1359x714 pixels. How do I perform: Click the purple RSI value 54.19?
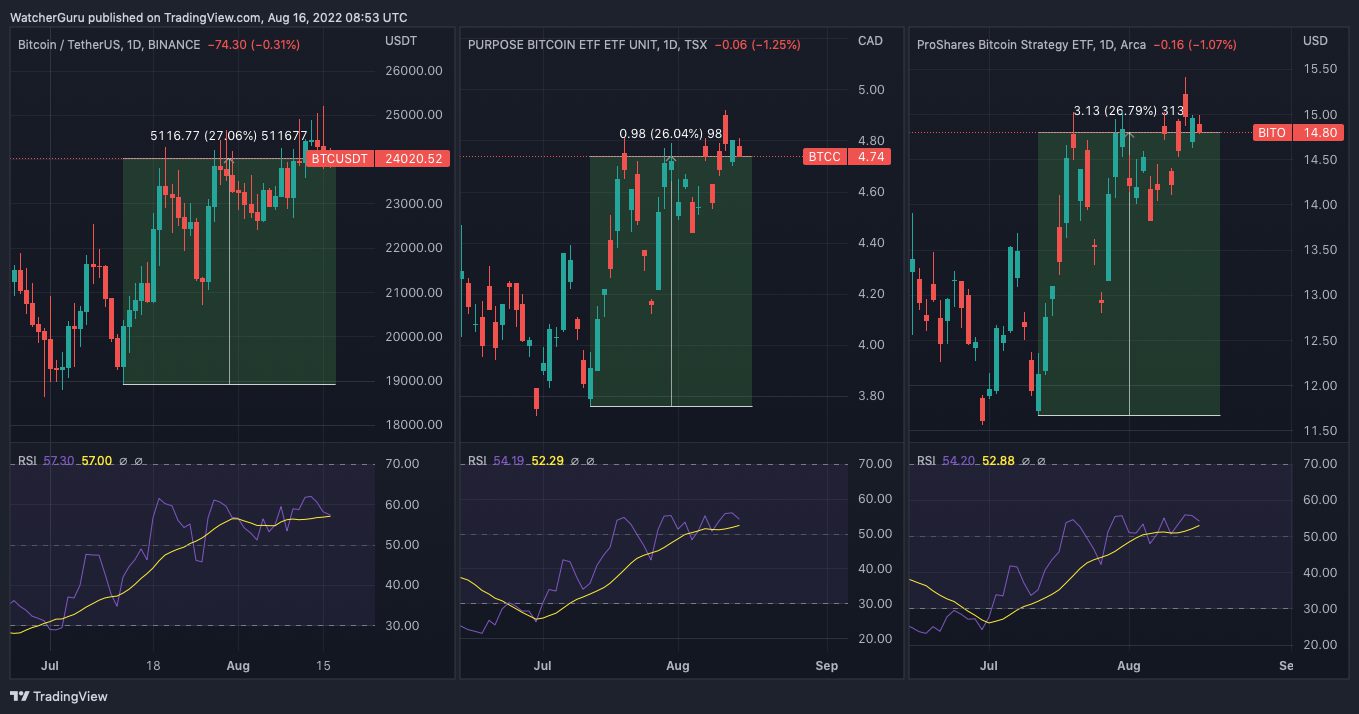coord(509,461)
